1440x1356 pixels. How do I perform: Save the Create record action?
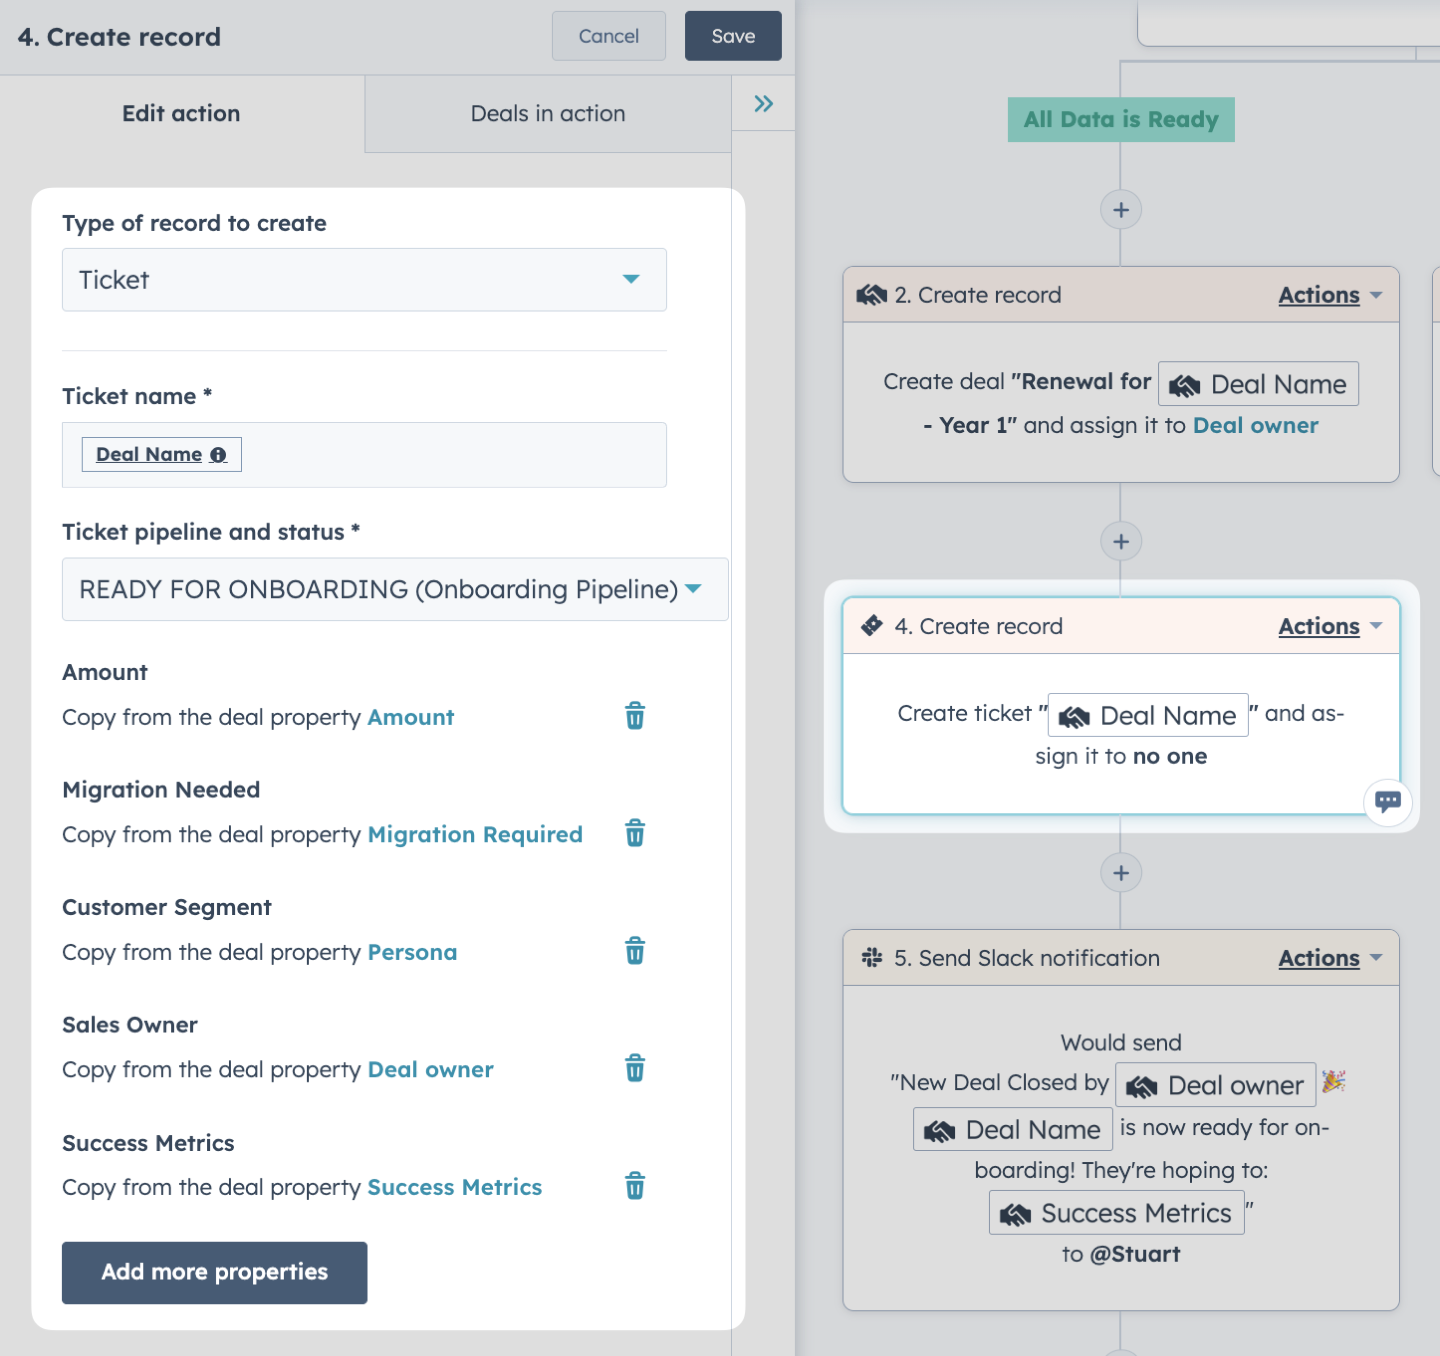pos(733,36)
